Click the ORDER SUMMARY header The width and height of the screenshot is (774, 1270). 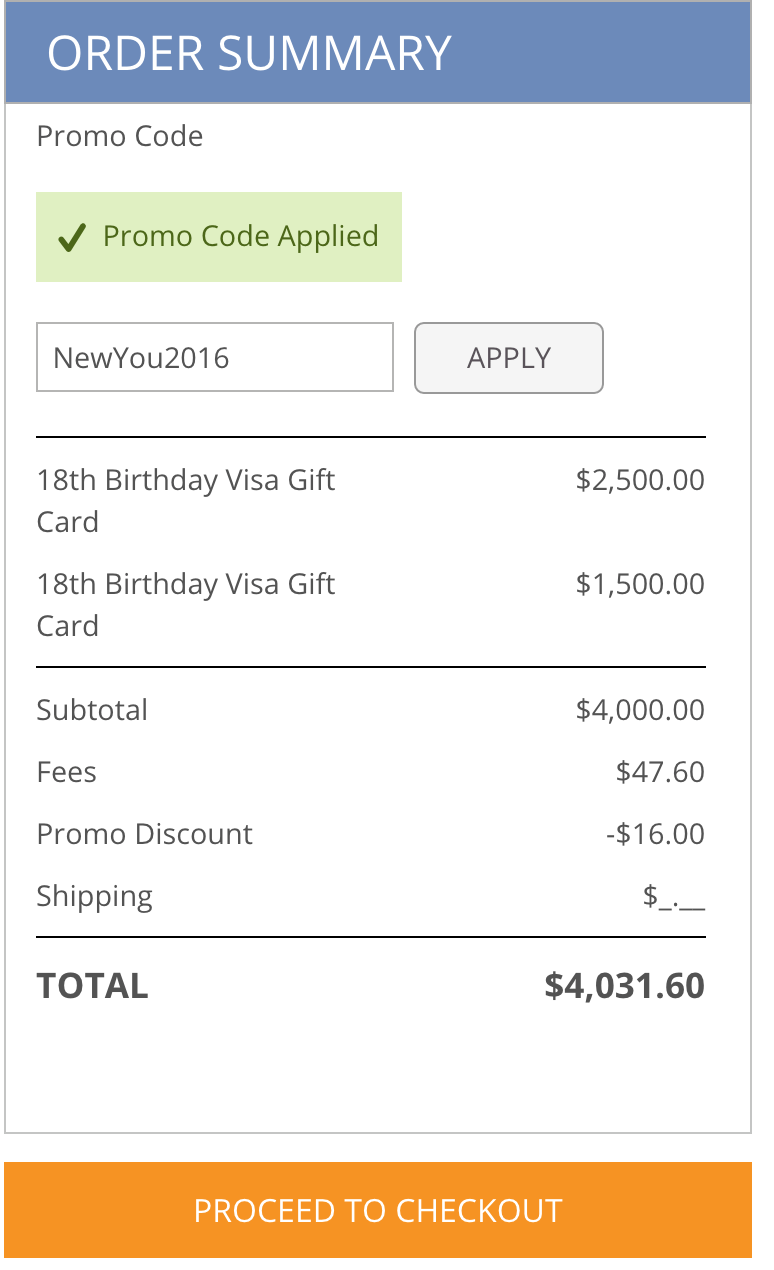point(249,53)
